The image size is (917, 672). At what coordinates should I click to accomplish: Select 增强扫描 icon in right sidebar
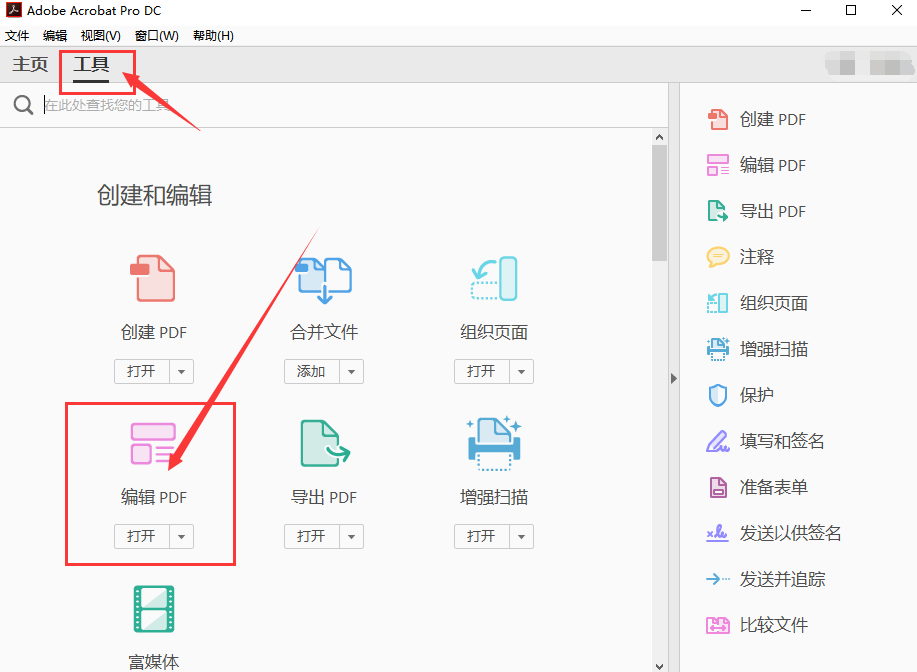coord(718,349)
